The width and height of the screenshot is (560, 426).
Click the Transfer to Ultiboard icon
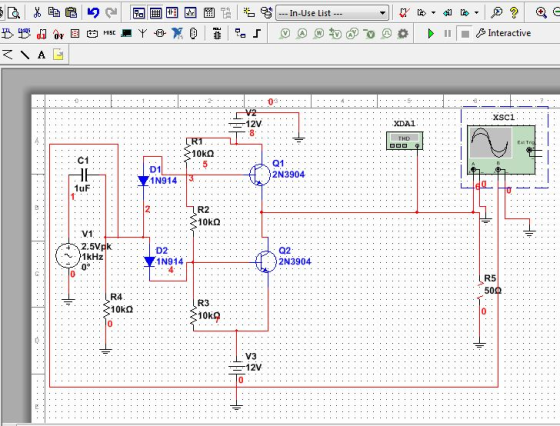421,13
